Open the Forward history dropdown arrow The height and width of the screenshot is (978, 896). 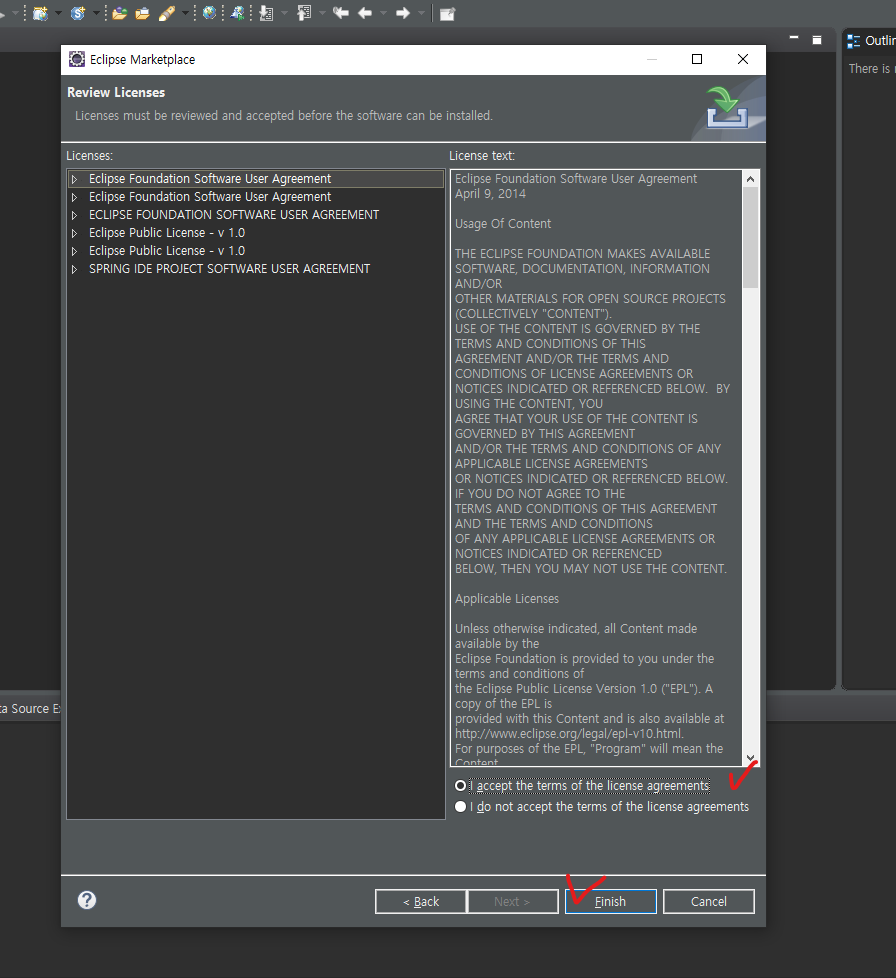(x=421, y=13)
